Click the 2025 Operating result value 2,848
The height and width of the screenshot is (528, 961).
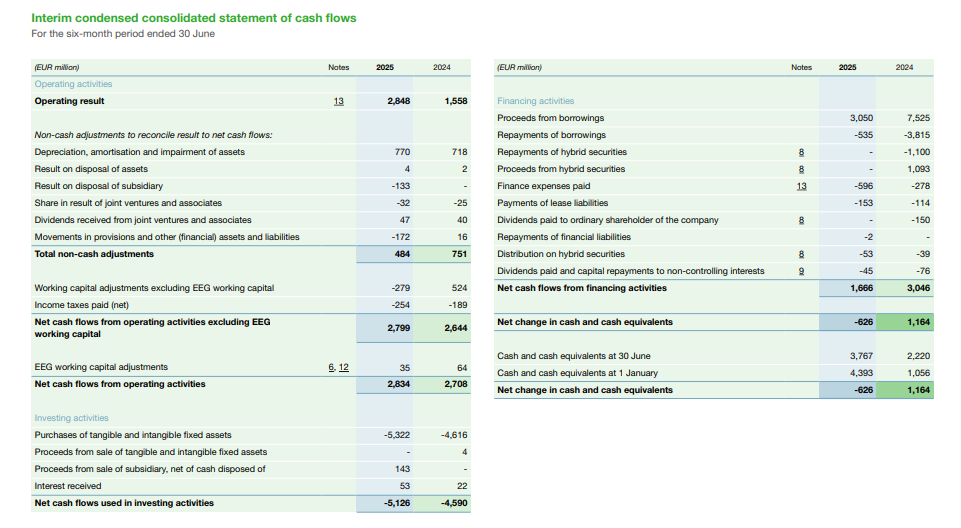398,101
